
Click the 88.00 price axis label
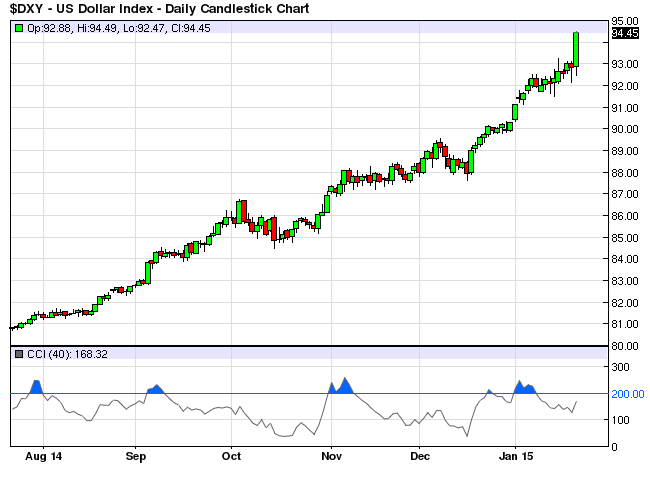[x=625, y=172]
